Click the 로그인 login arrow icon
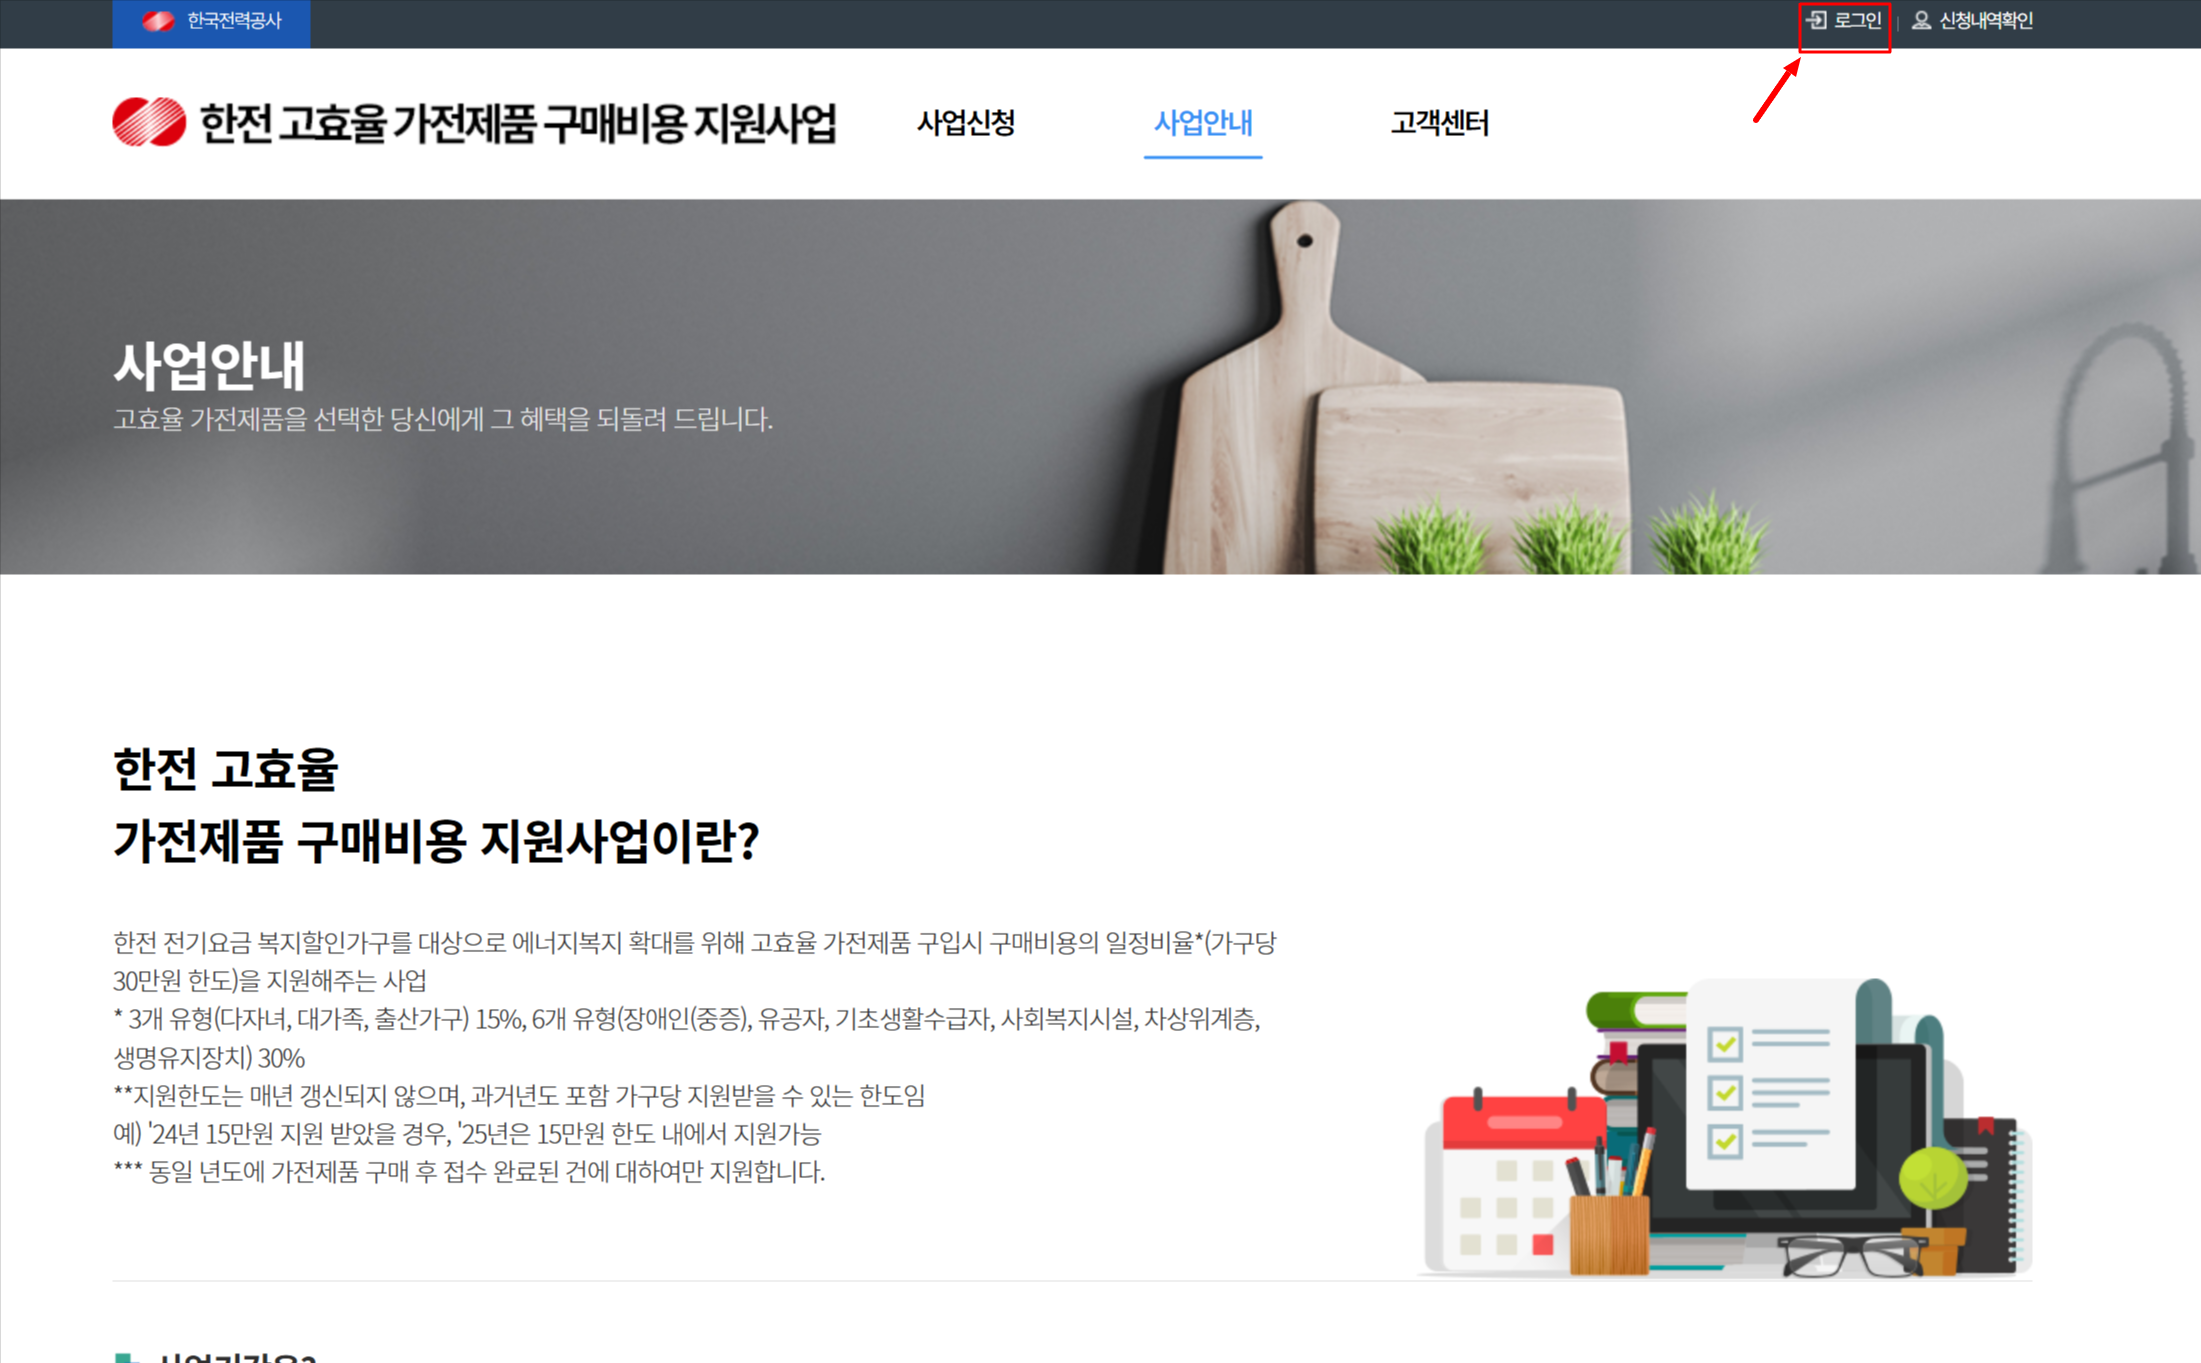 (x=1817, y=20)
